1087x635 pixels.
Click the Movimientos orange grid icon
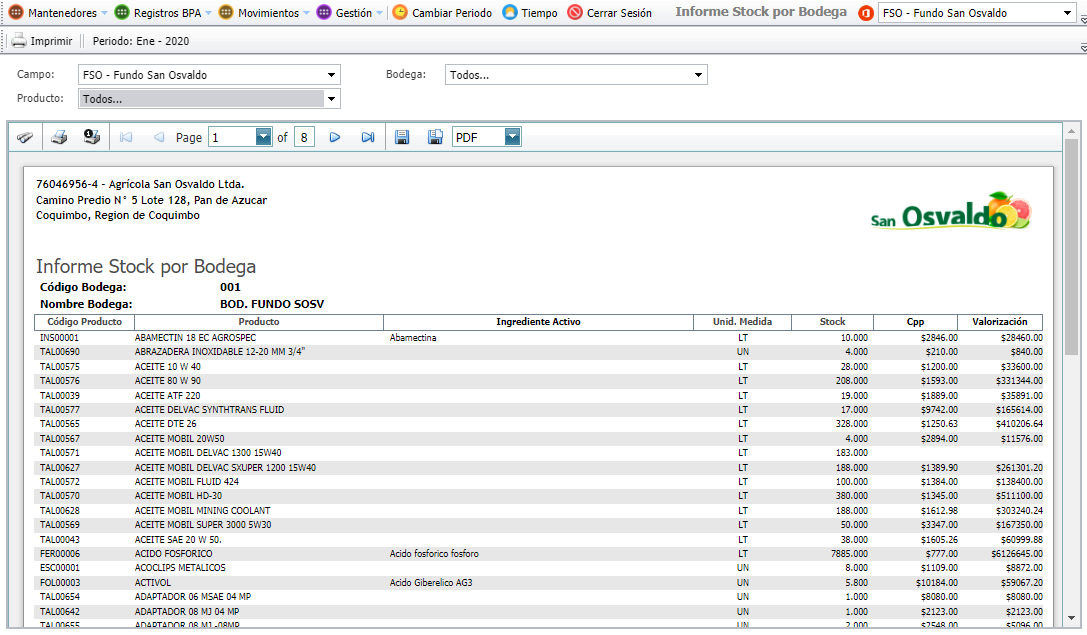(225, 12)
